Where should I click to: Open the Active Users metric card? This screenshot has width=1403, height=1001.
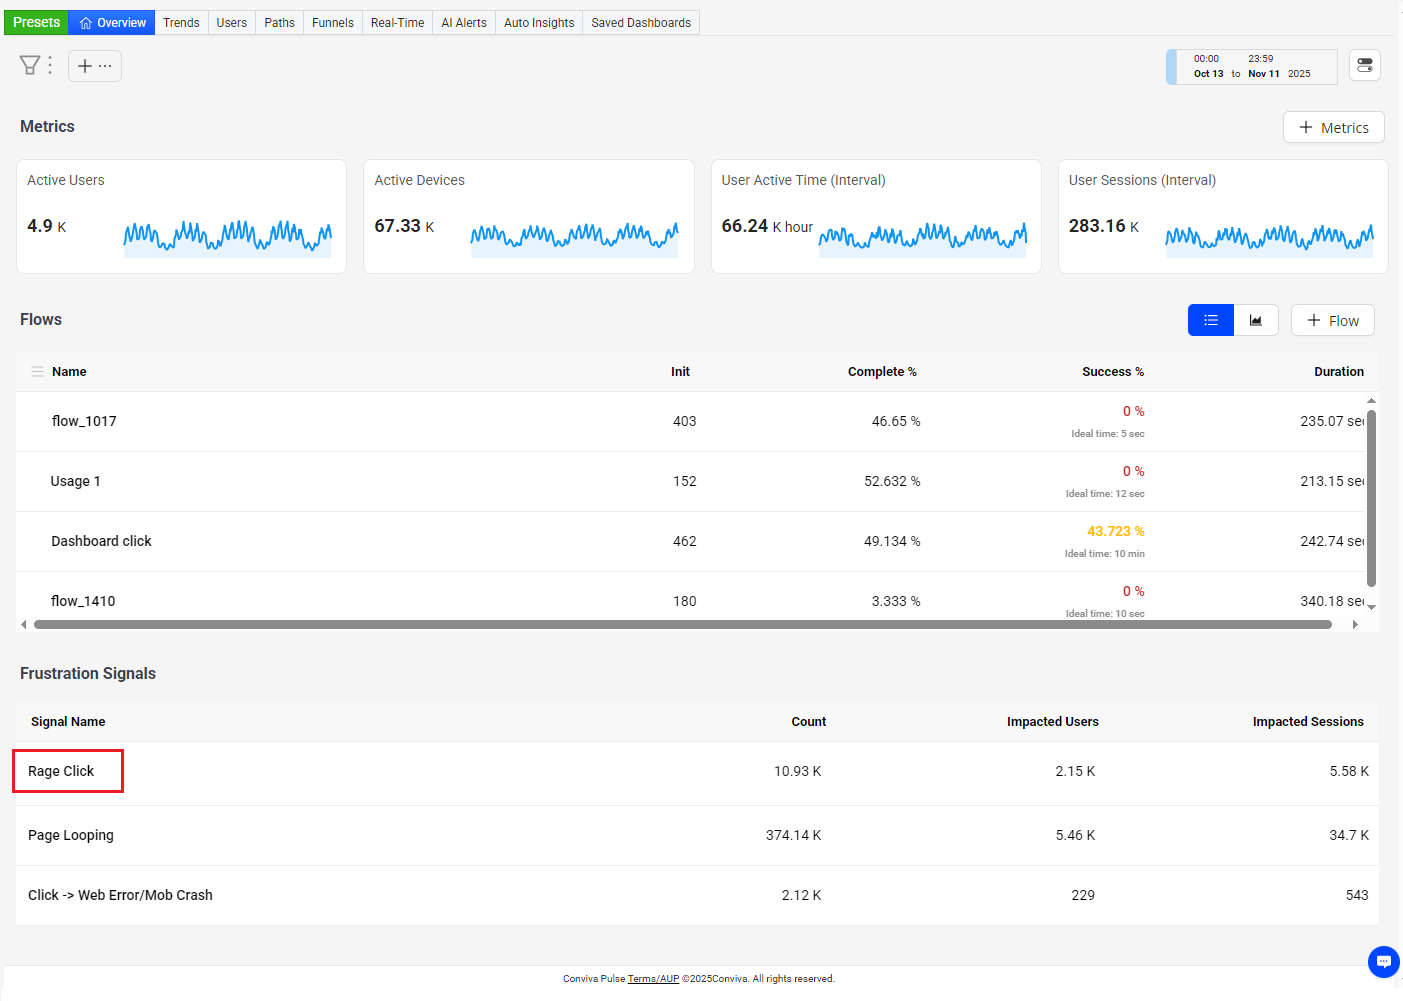[181, 216]
